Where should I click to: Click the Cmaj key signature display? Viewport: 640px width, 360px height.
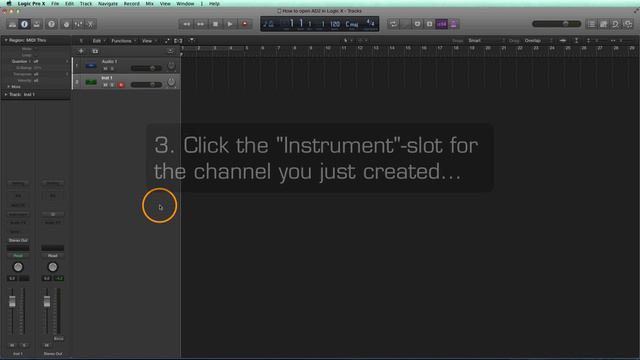351,24
